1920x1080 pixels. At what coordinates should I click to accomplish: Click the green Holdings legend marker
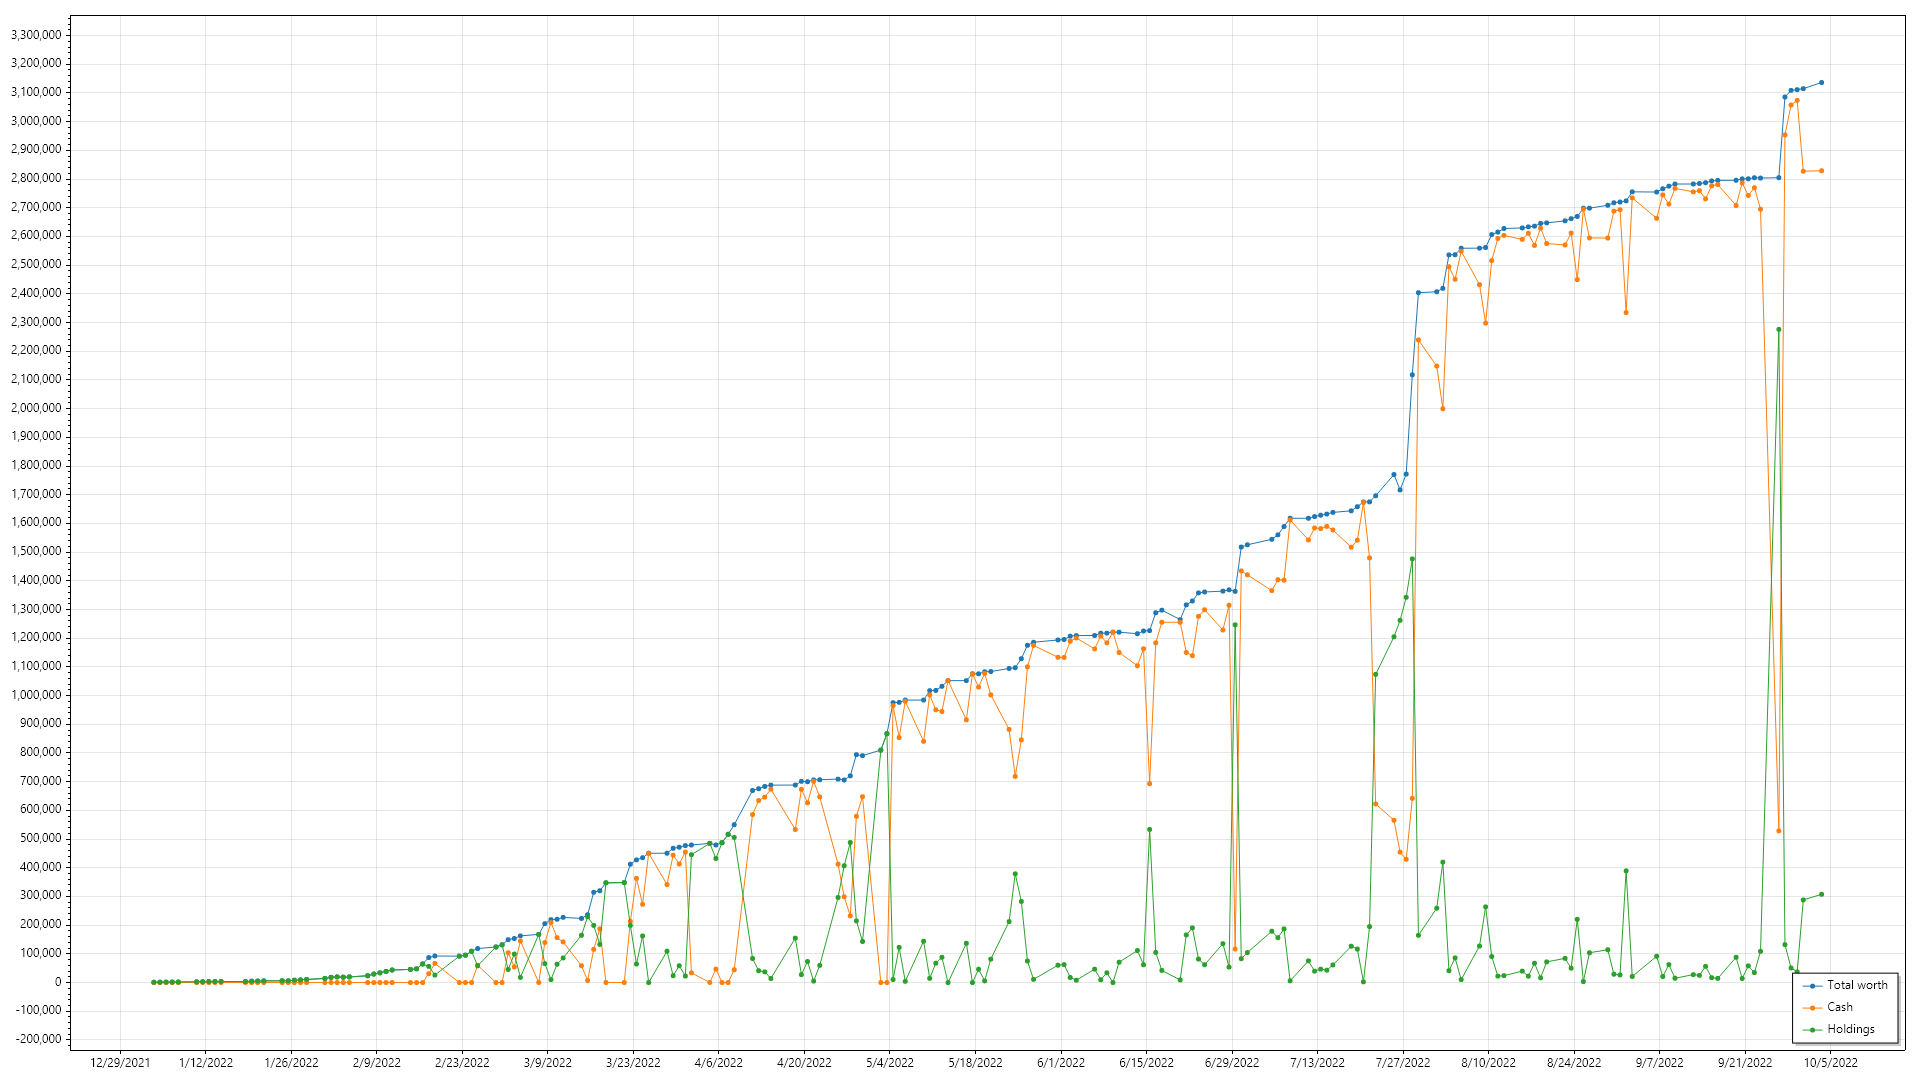1812,1030
